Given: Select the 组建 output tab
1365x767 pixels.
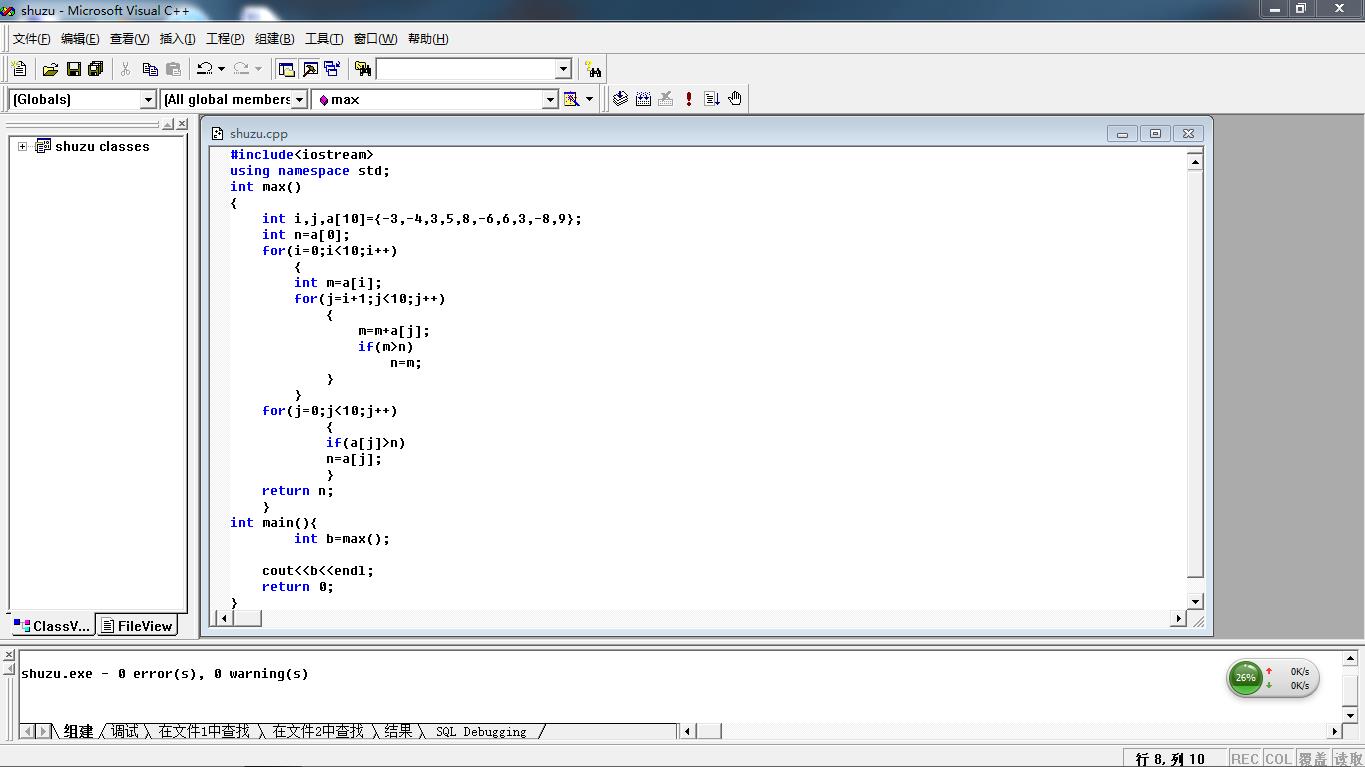Looking at the screenshot, I should pos(78,732).
